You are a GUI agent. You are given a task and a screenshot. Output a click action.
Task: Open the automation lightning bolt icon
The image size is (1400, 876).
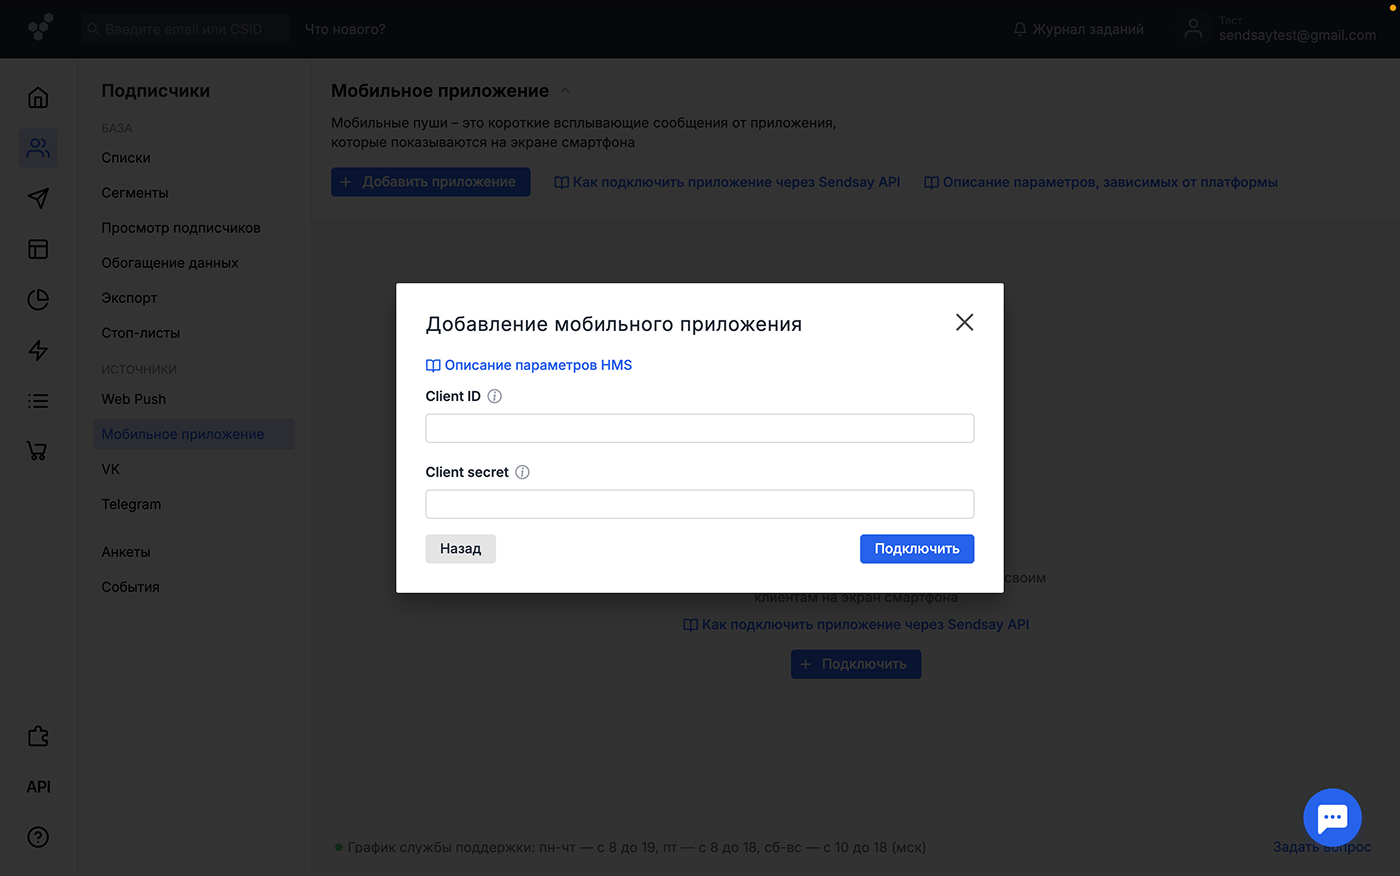38,350
